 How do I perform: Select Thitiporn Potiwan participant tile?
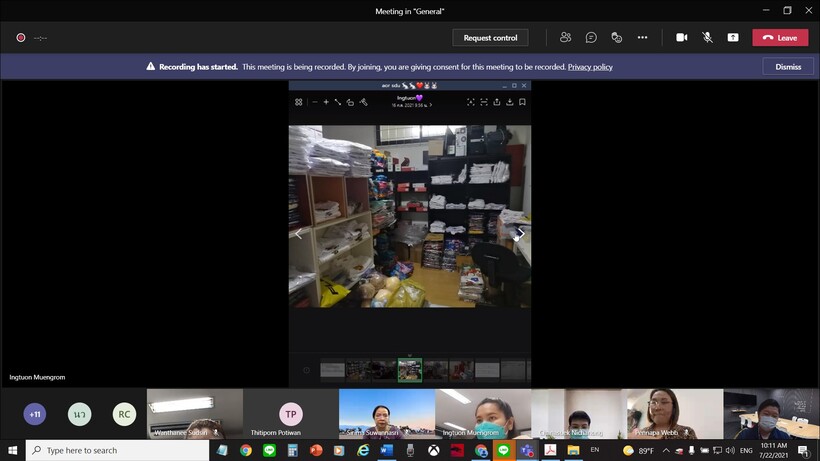[x=290, y=414]
